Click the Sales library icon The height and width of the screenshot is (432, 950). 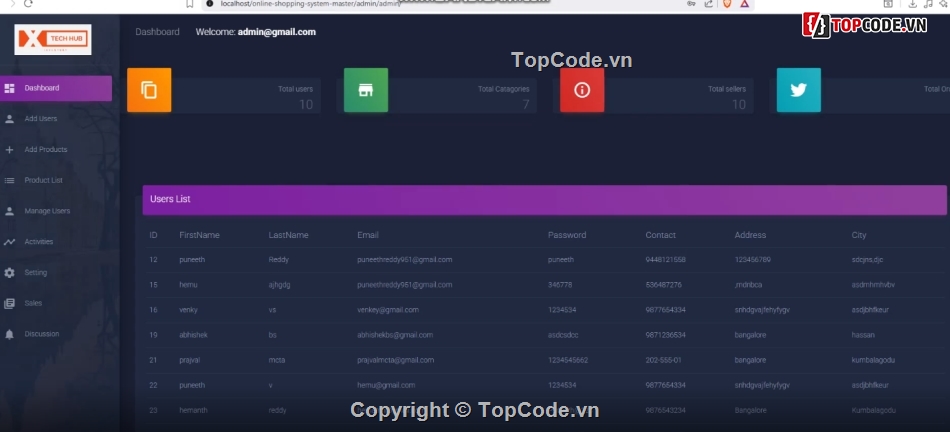(x=9, y=304)
